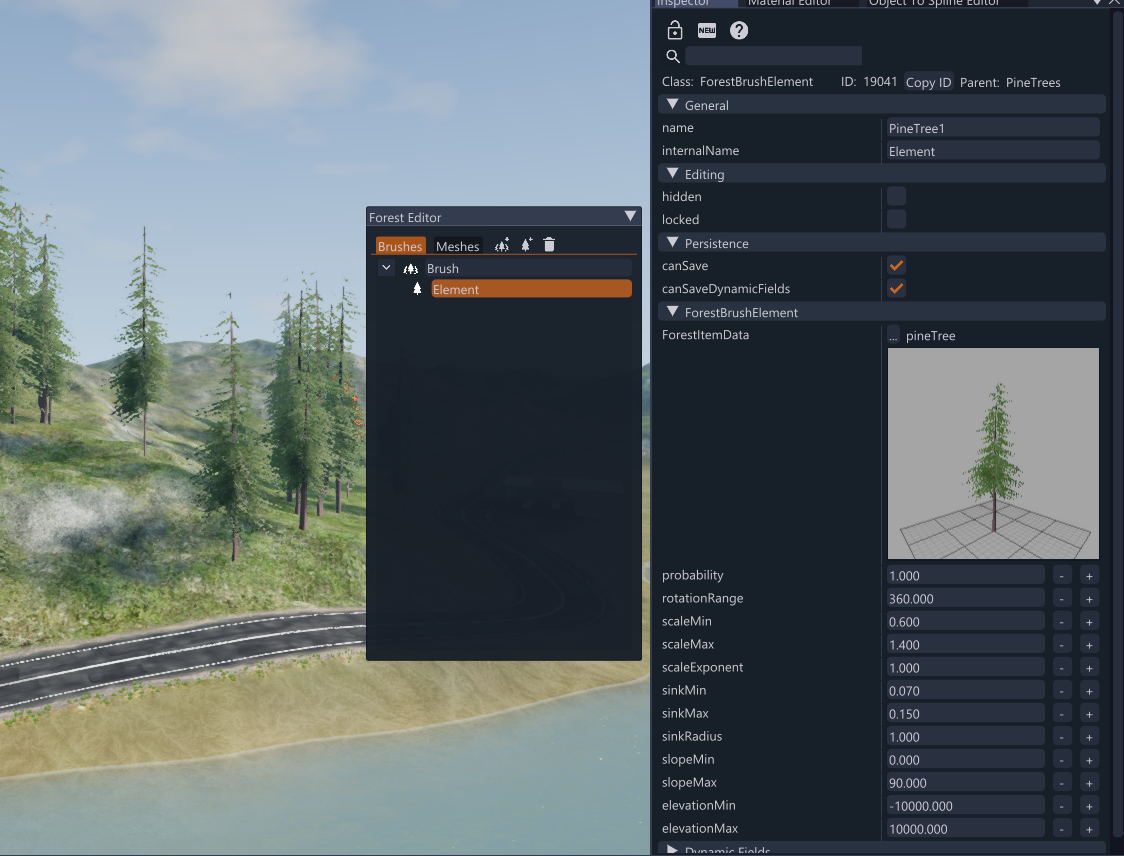The width and height of the screenshot is (1124, 856).
Task: Increase scaleMin with plus button
Action: pos(1089,622)
